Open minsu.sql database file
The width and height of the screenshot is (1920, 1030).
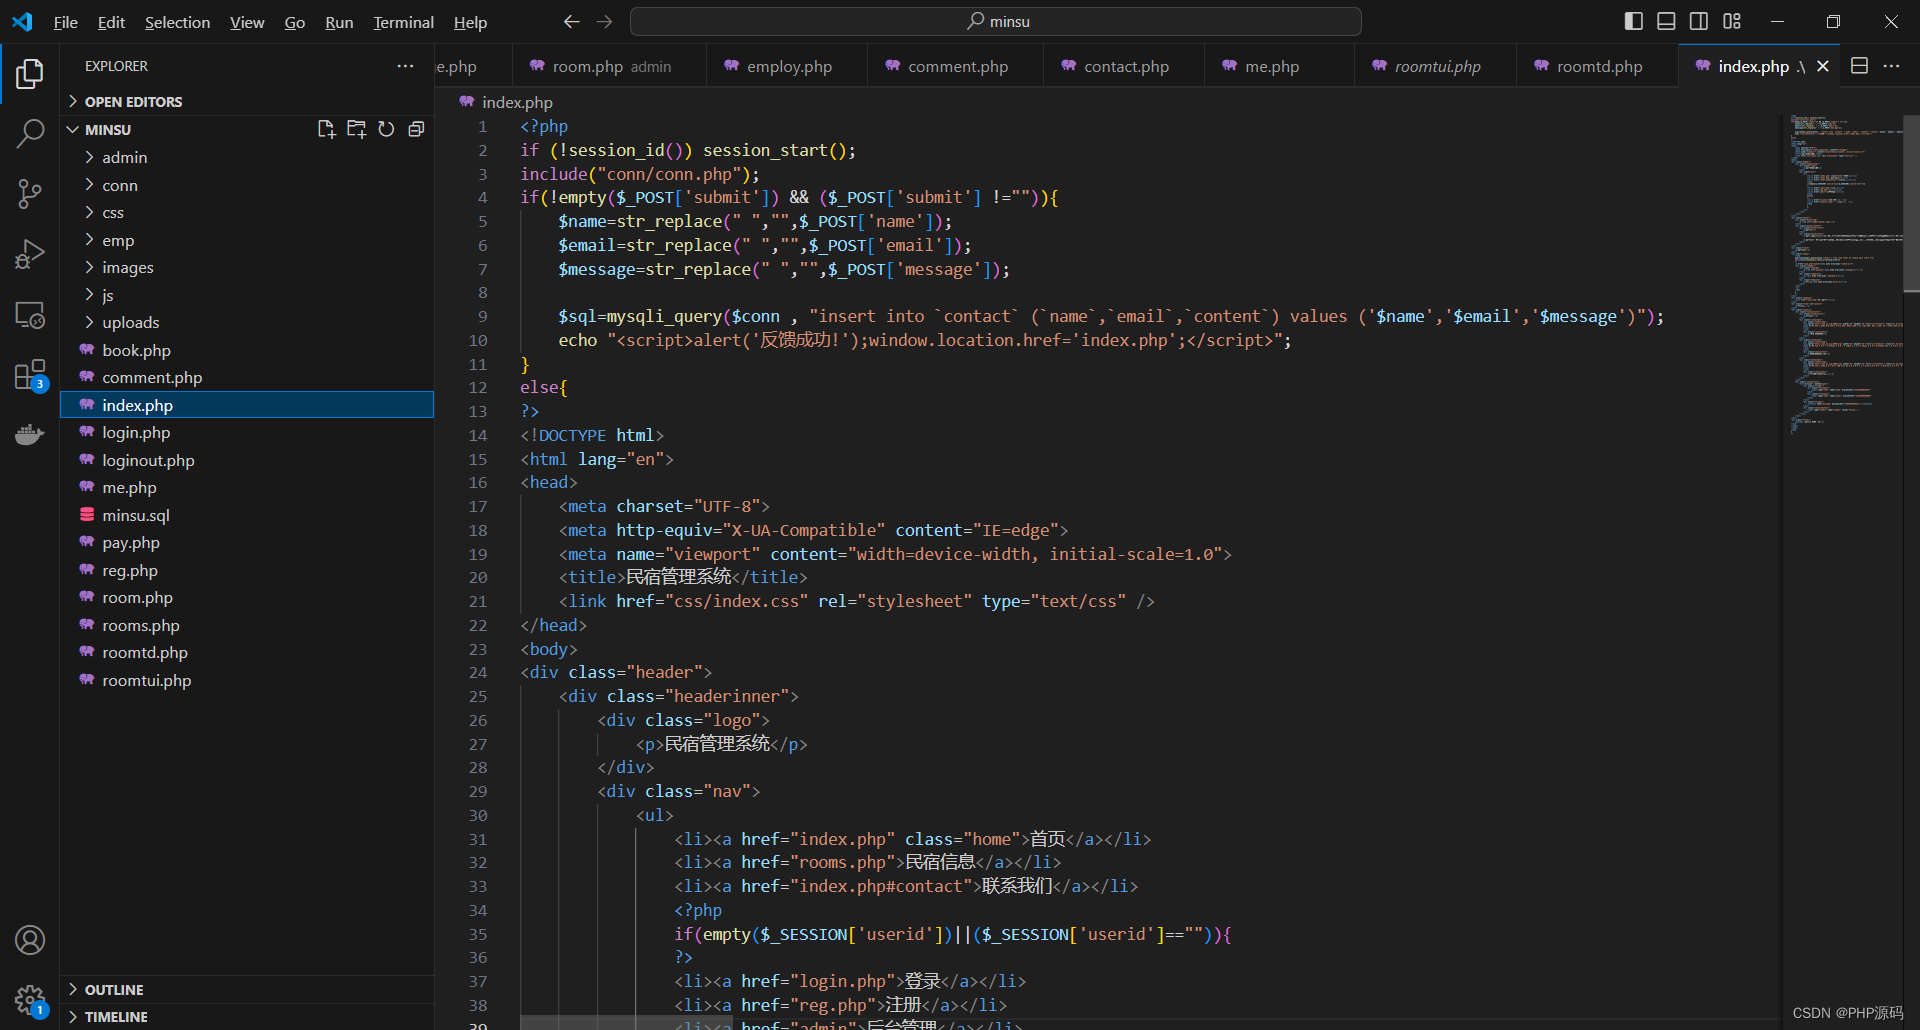[246, 515]
